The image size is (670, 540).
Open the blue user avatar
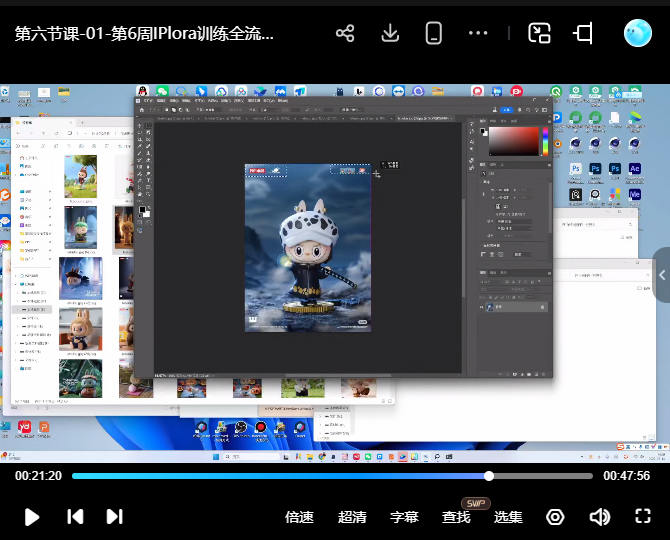(638, 33)
